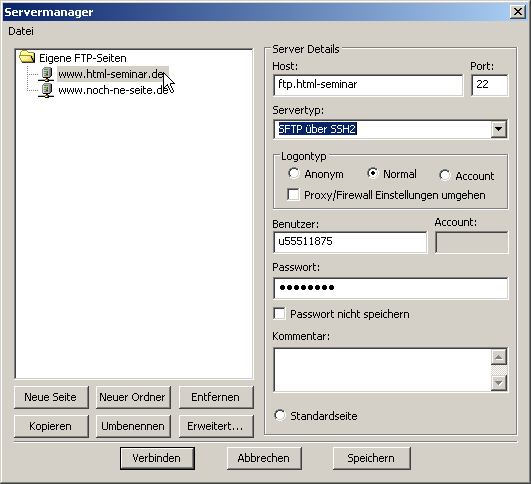The height and width of the screenshot is (484, 531).
Task: Click Verbinden to connect
Action: click(157, 458)
